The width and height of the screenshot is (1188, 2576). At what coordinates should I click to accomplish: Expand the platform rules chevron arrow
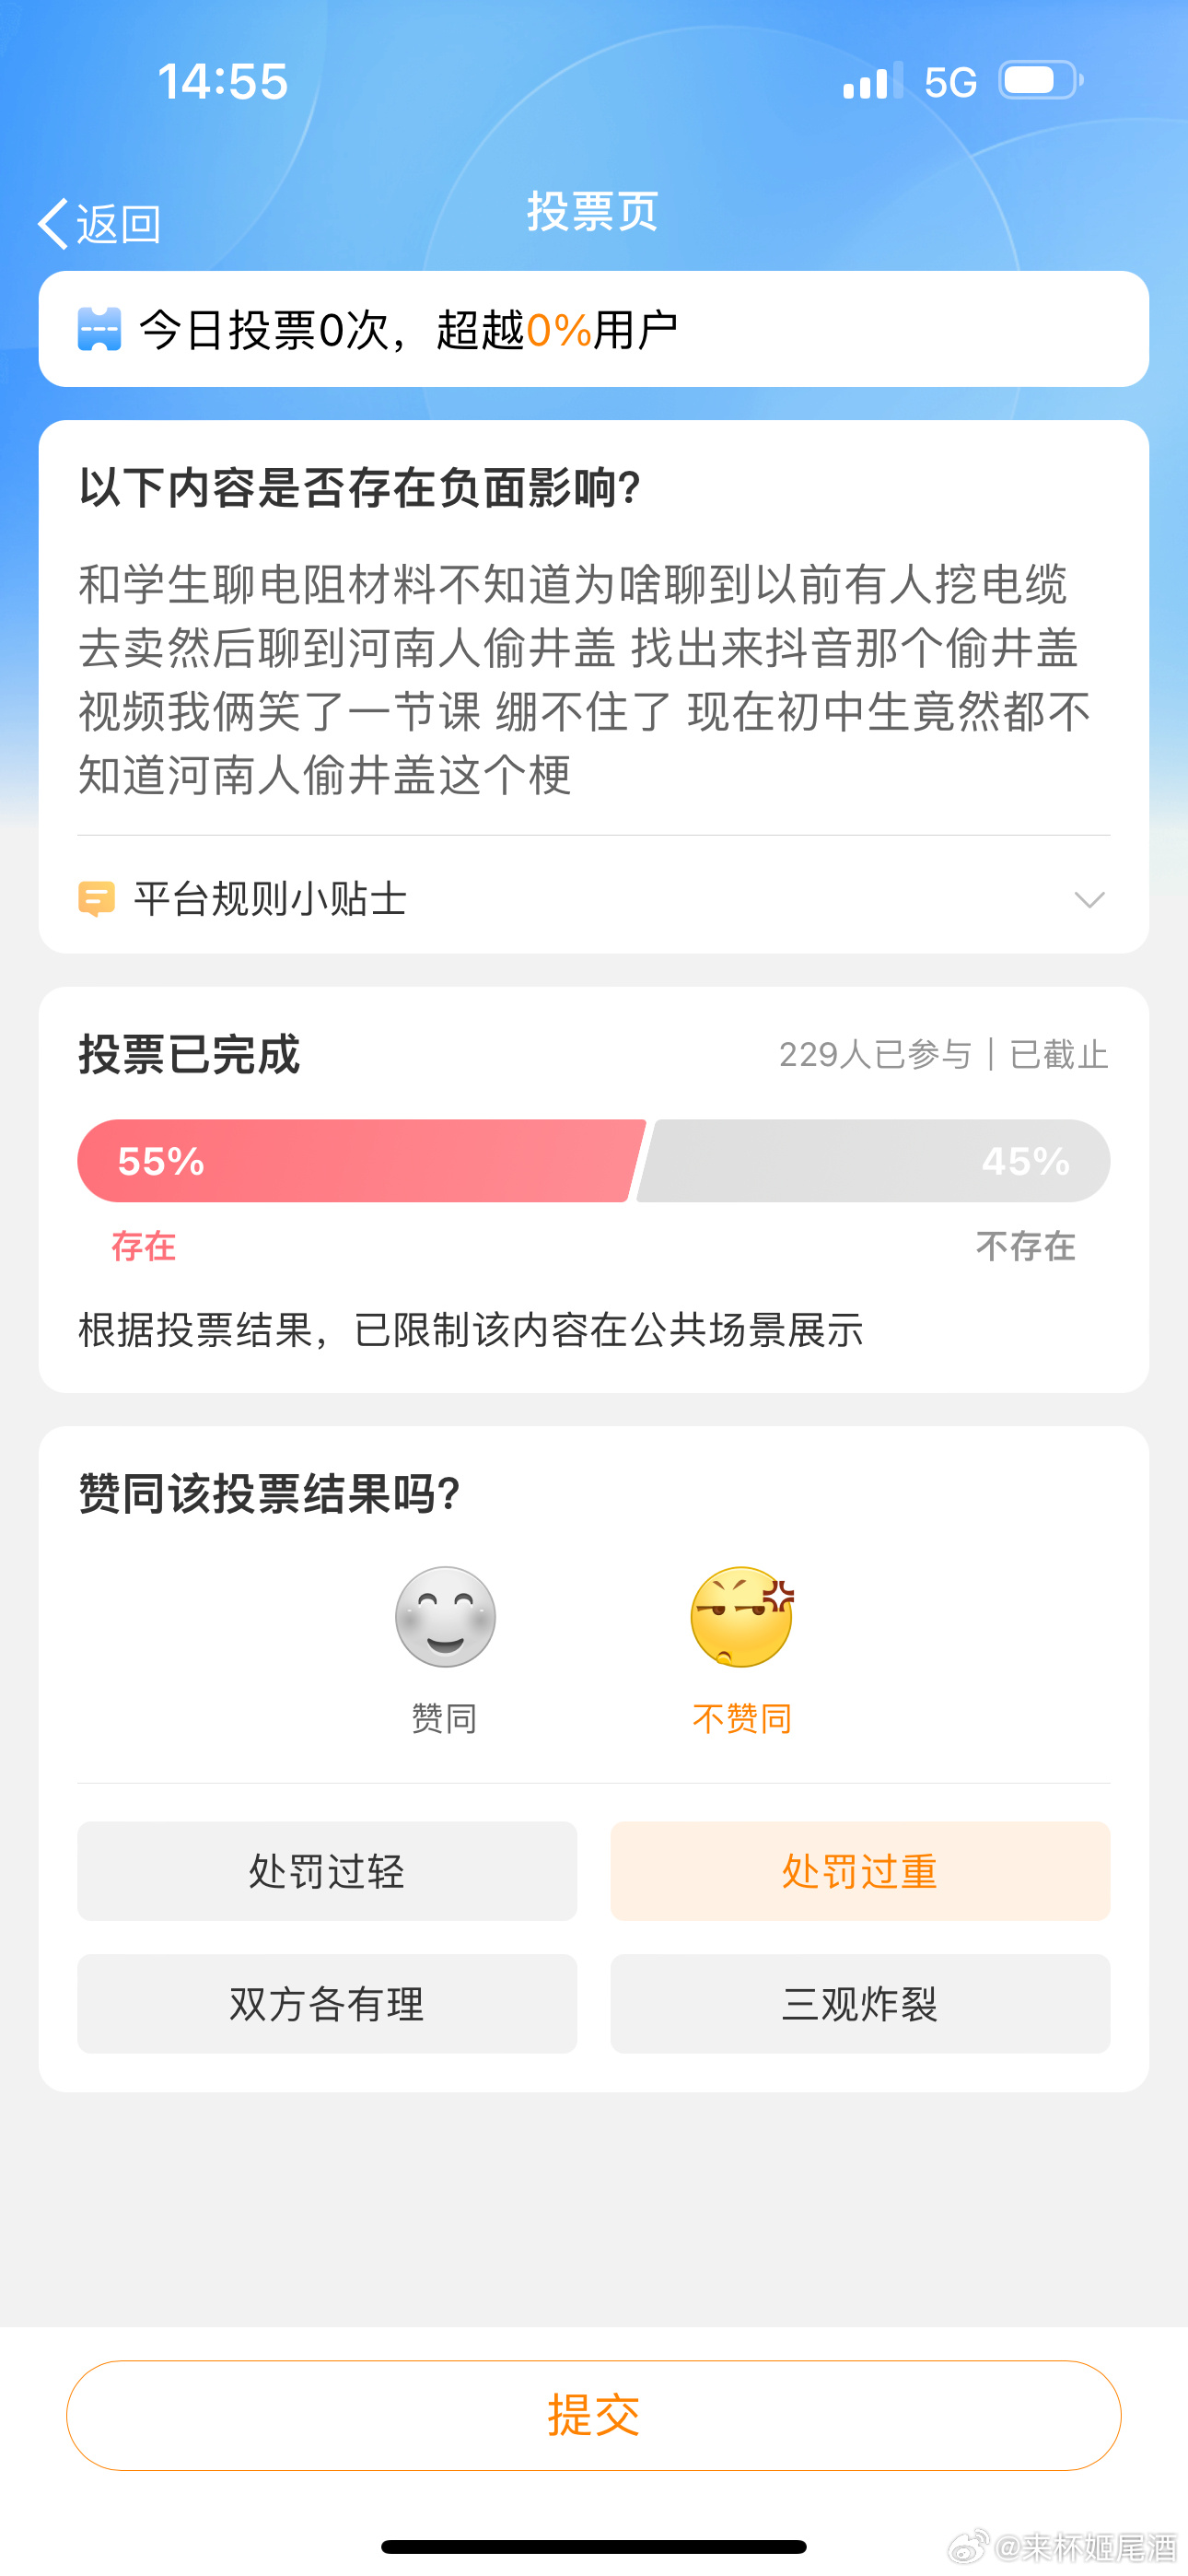[1088, 899]
